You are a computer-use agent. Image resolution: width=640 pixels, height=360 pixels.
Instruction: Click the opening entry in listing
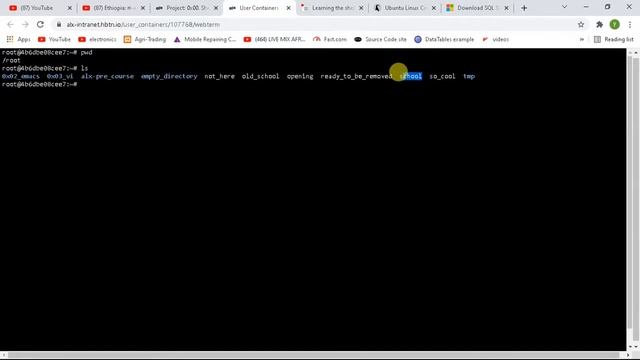300,76
